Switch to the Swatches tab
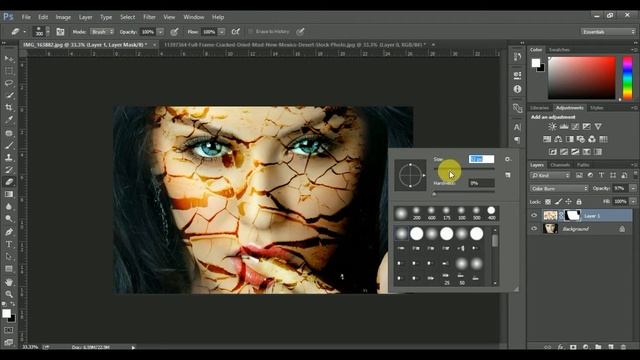The height and width of the screenshot is (360, 640). 559,50
